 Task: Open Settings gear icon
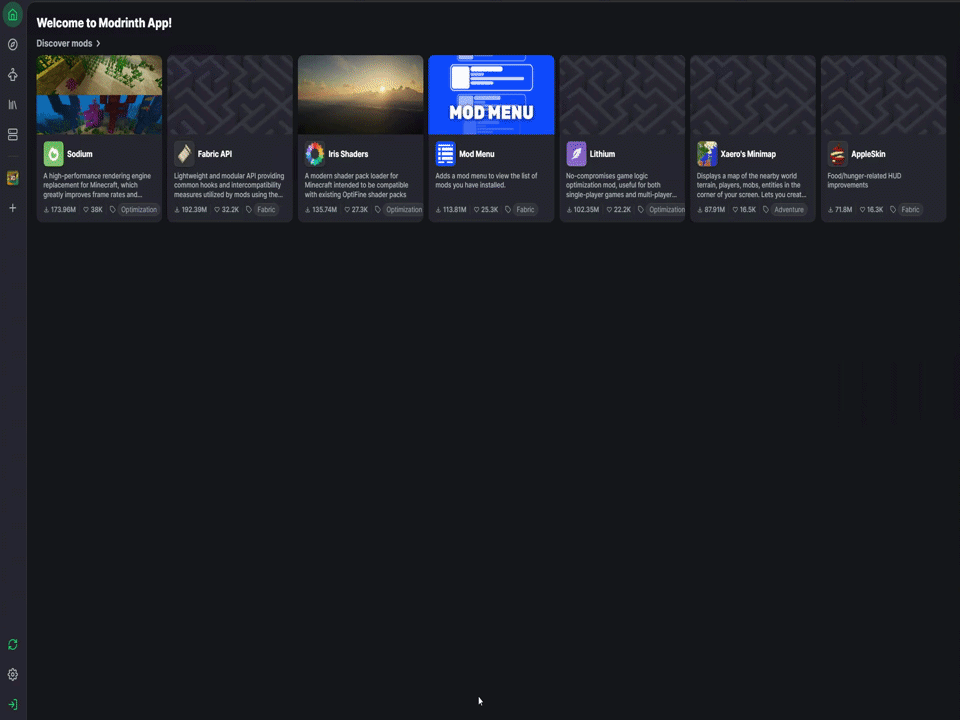tap(13, 675)
